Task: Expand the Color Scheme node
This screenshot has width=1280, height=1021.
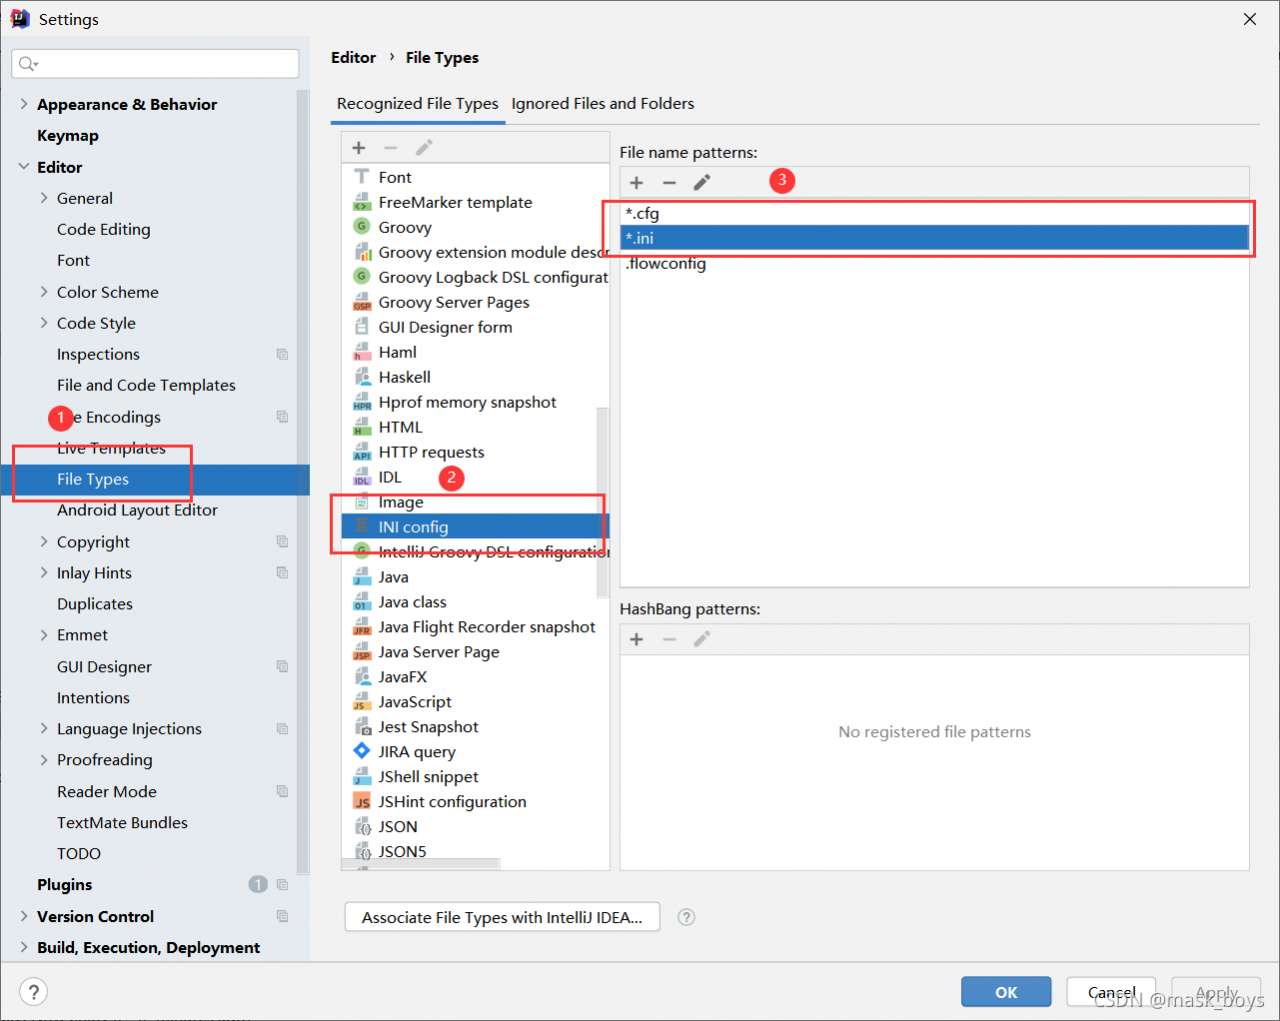Action: (44, 292)
